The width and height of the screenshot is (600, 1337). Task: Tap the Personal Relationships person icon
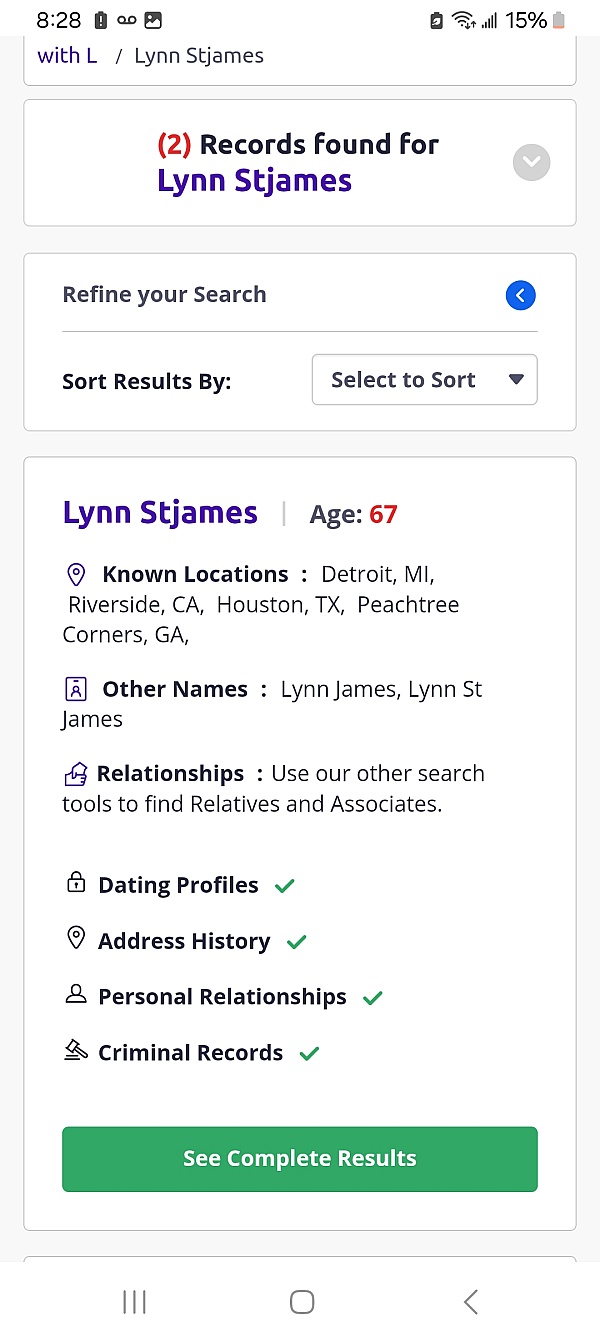(75, 995)
